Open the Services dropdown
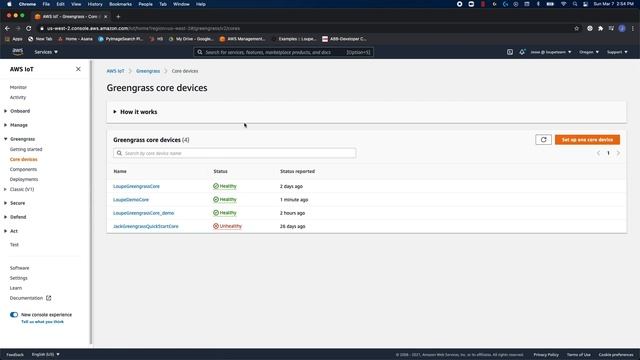Viewport: 640px width, 360px height. coord(46,52)
